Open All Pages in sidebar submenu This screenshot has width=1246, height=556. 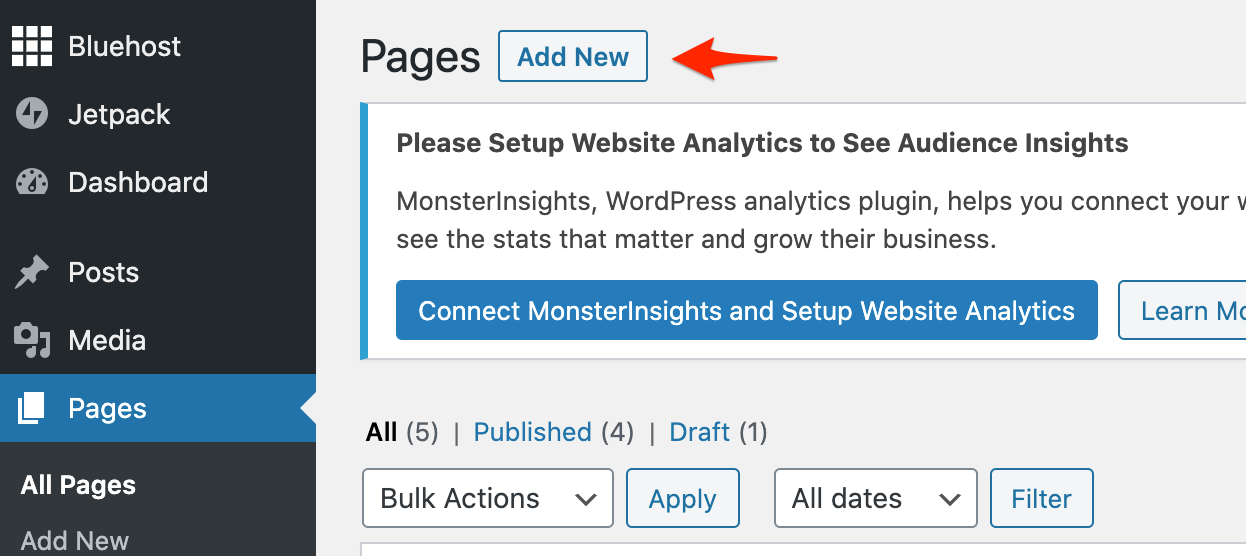[78, 486]
